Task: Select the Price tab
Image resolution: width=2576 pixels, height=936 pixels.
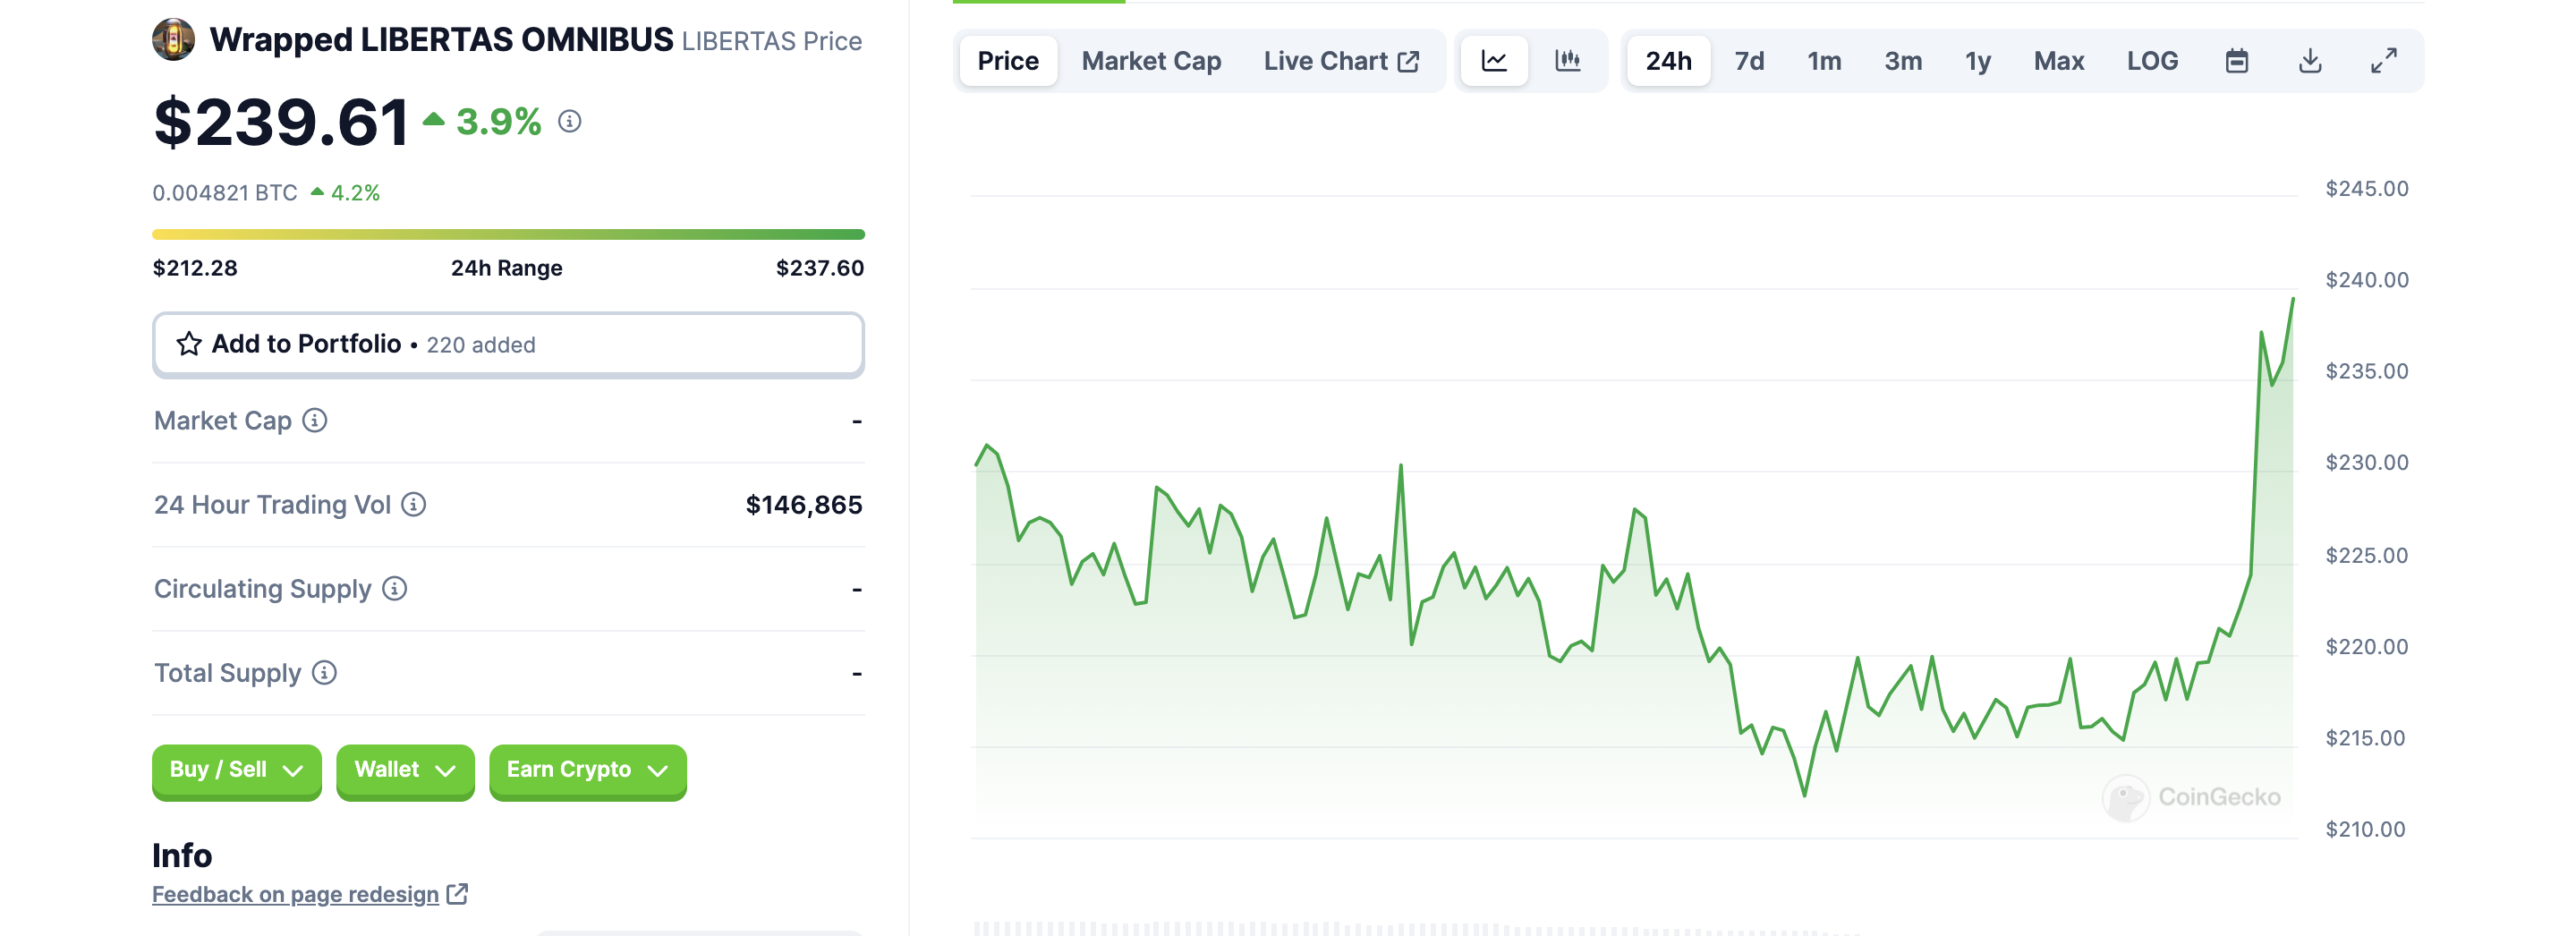Action: pyautogui.click(x=1008, y=61)
